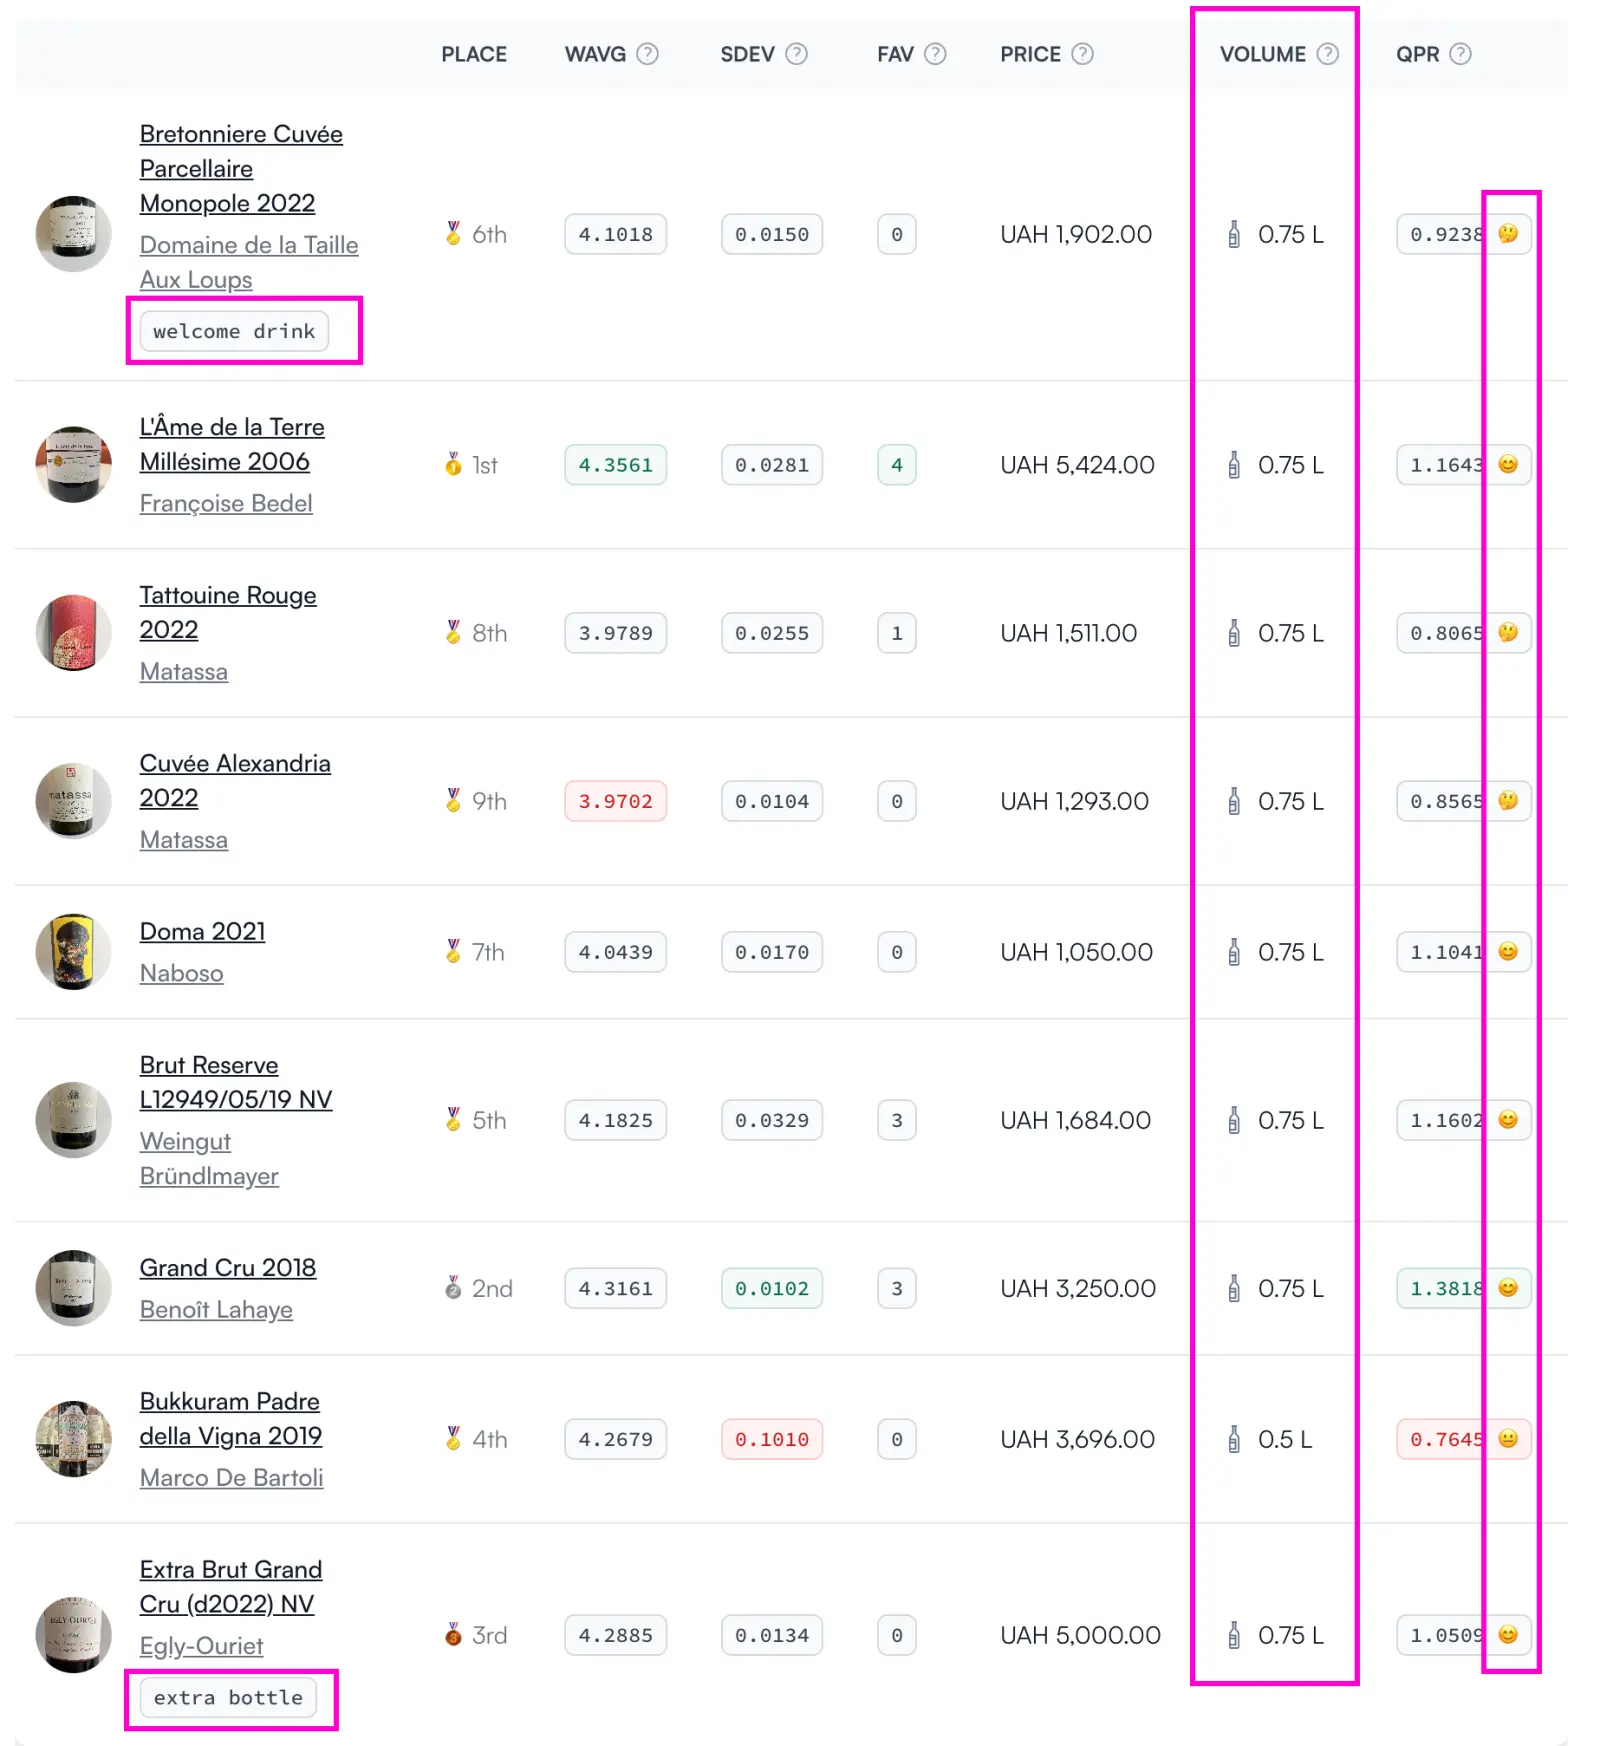
Task: Click the extra bottle tag
Action: 228,1697
